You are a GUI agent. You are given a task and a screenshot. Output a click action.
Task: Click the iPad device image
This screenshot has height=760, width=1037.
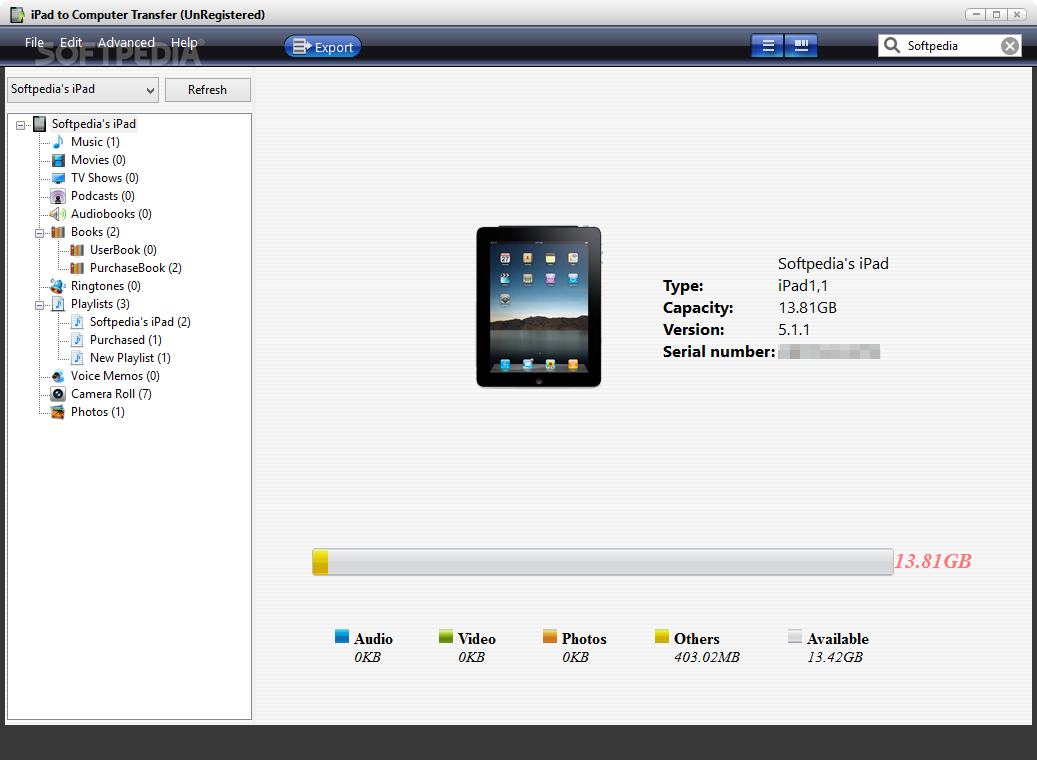coord(538,307)
